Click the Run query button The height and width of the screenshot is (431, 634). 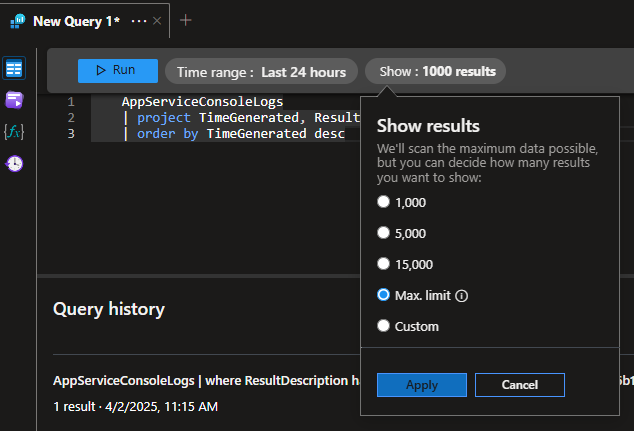point(118,71)
